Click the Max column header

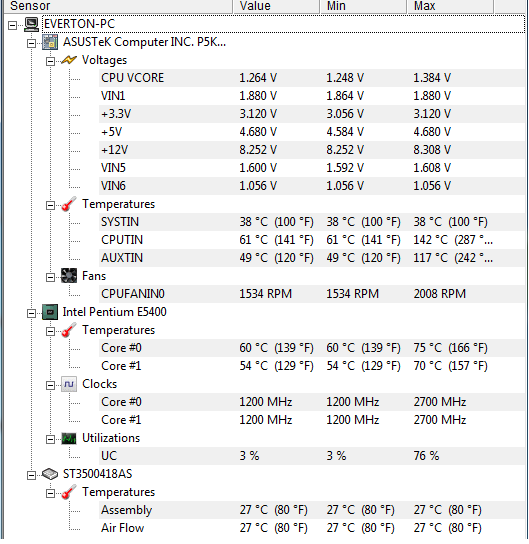coord(450,6)
